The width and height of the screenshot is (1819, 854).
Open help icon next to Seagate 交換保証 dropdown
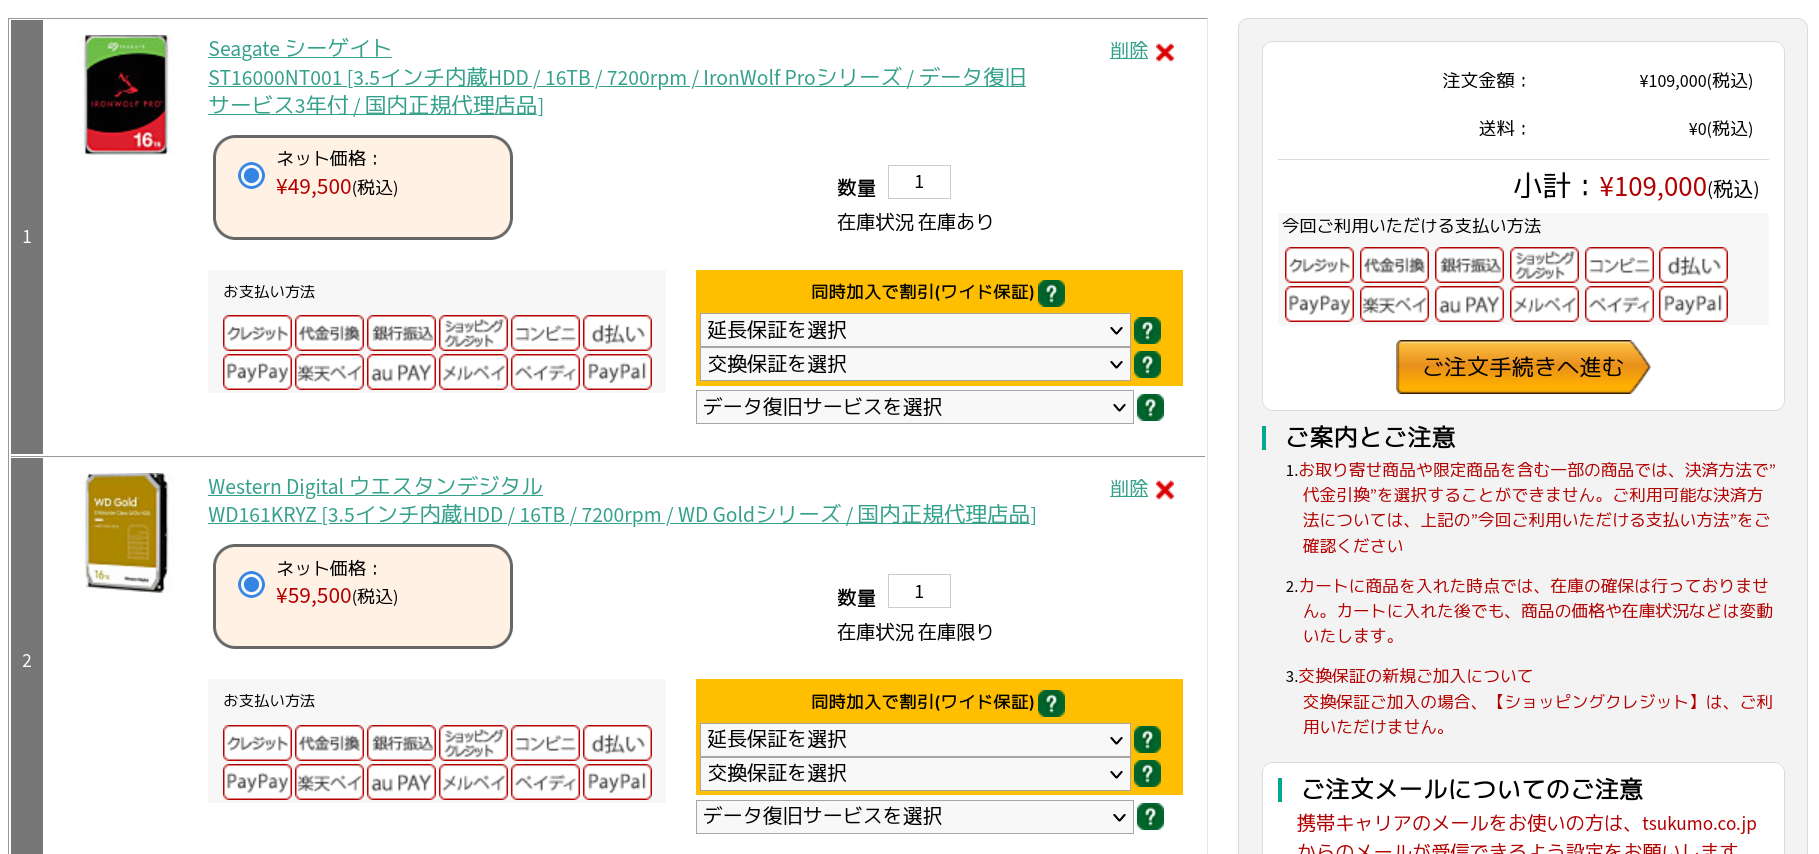click(1148, 364)
